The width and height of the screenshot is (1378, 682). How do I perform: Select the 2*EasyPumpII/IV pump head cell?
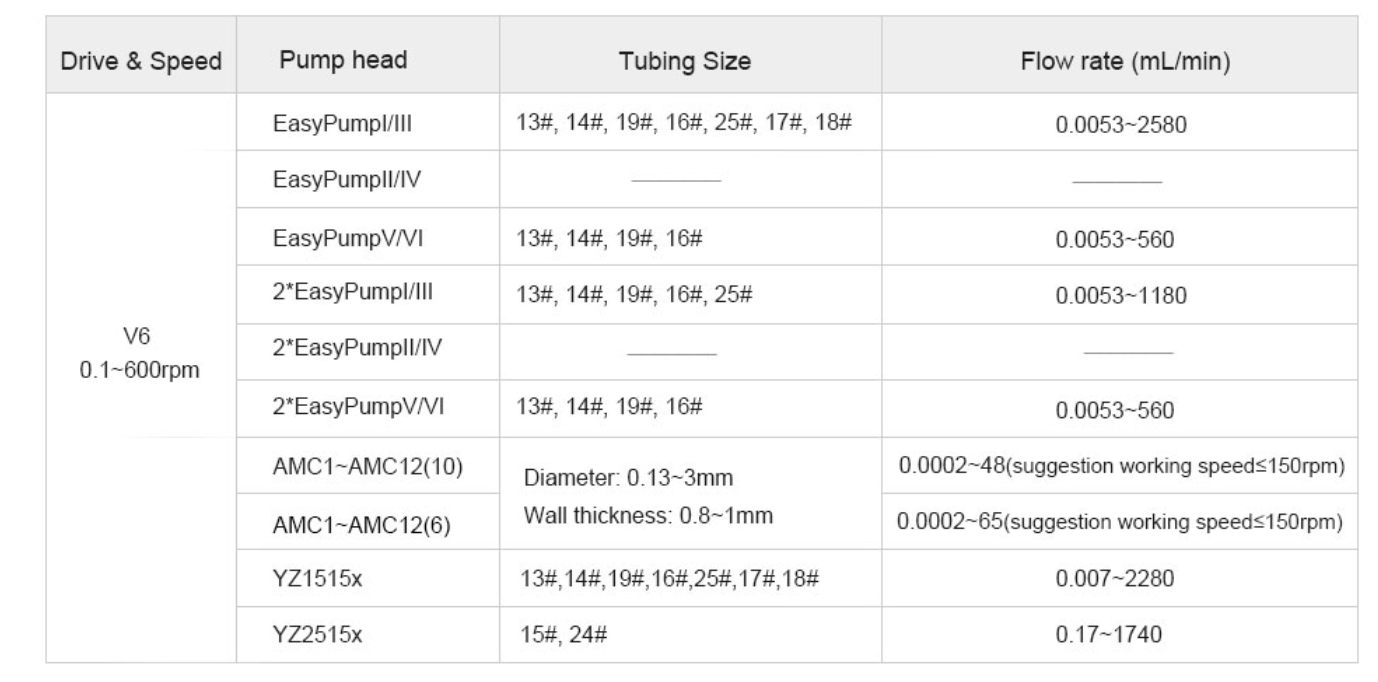click(x=368, y=351)
